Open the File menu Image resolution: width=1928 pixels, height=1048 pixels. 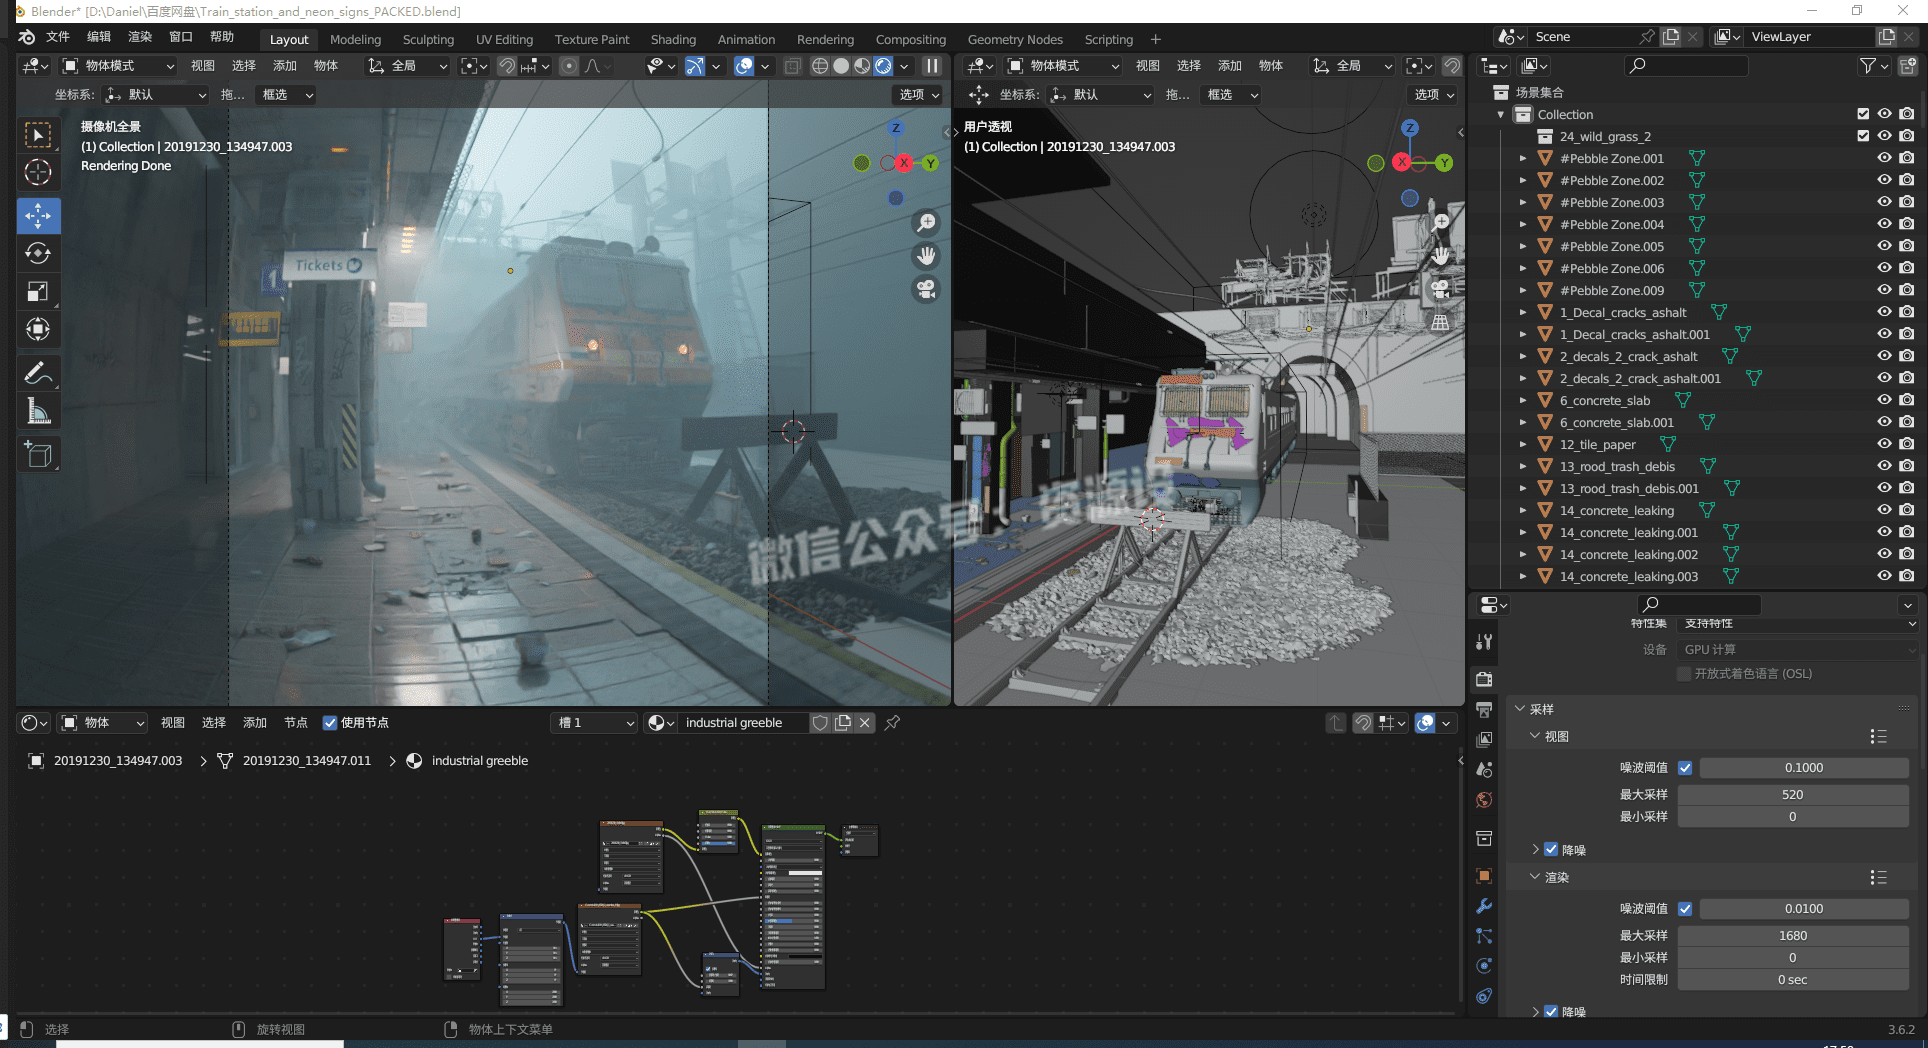pos(58,37)
